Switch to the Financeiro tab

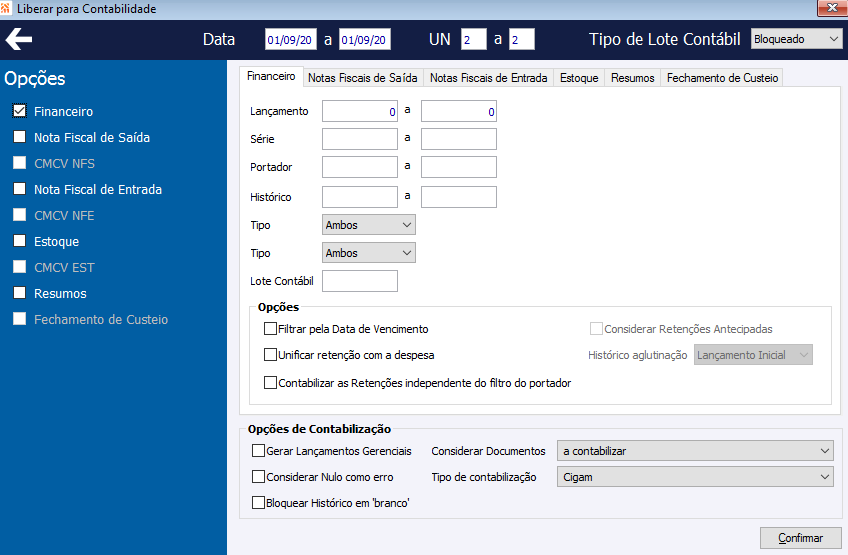(x=271, y=76)
